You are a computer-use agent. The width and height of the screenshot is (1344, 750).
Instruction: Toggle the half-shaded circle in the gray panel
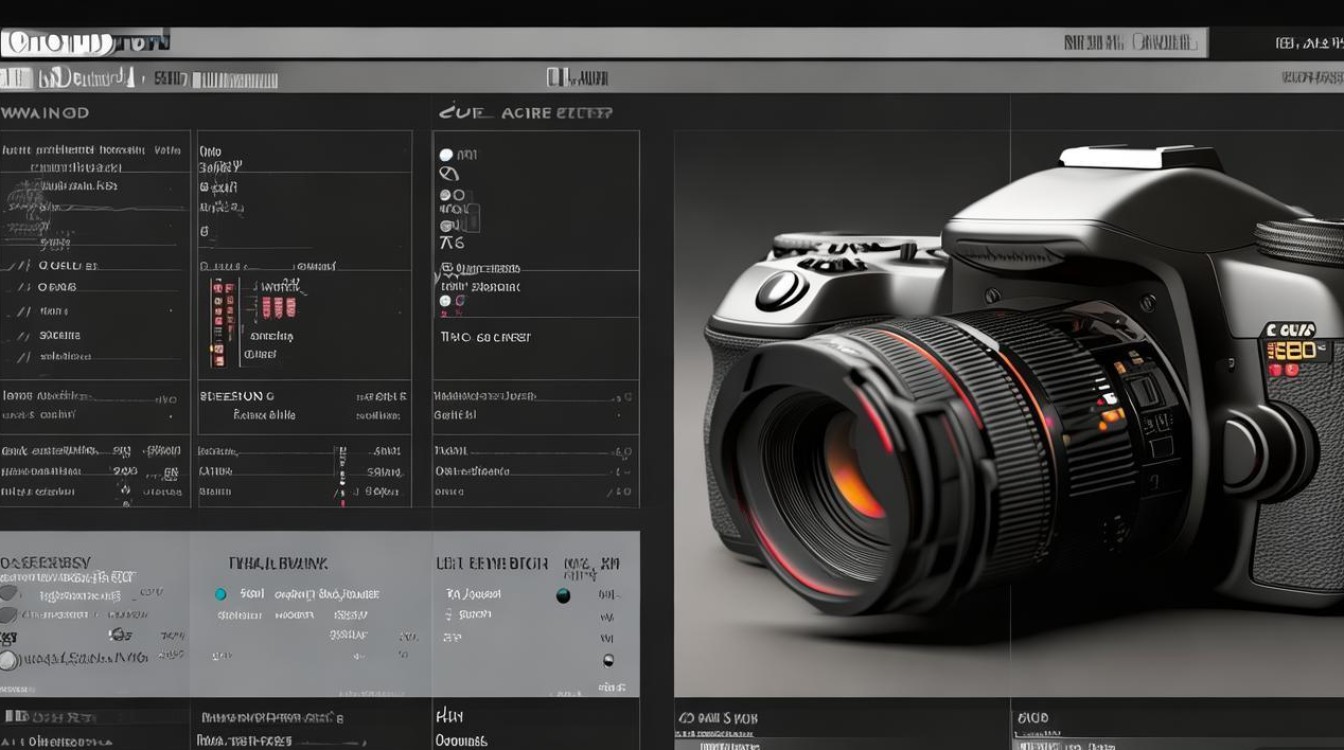[x=607, y=660]
